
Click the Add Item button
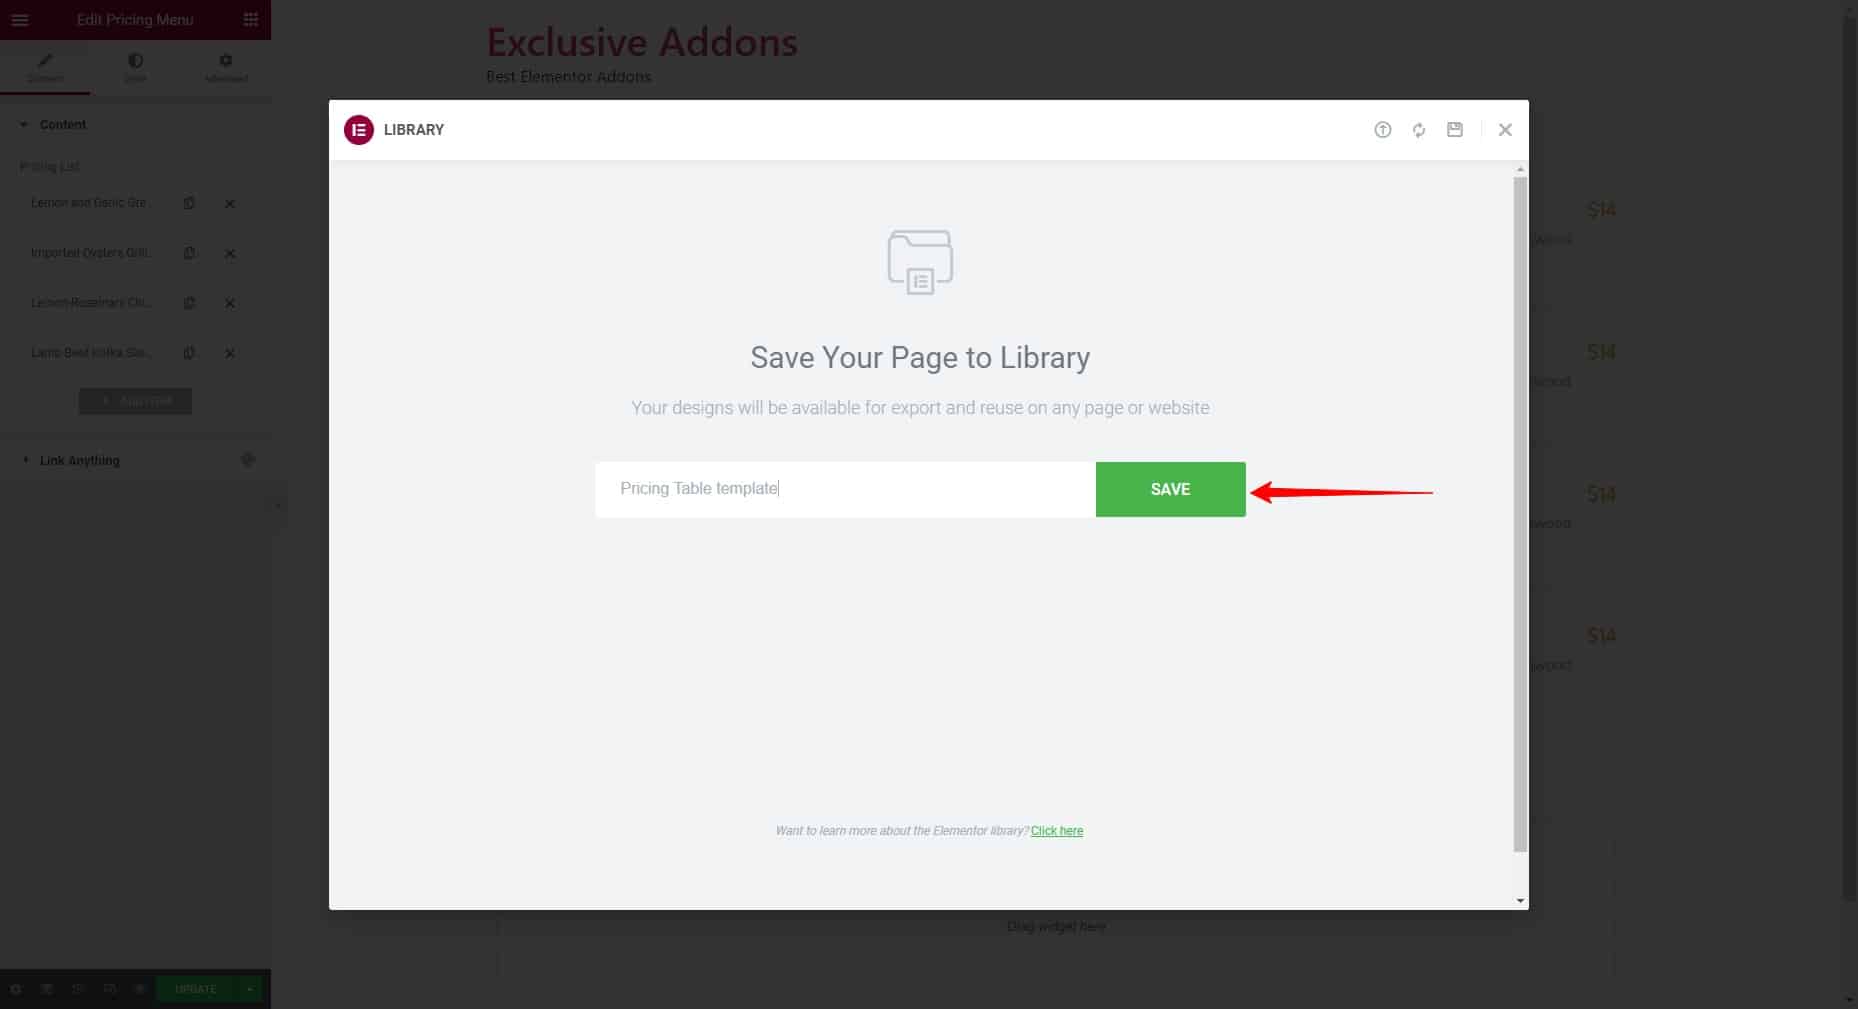tap(135, 401)
